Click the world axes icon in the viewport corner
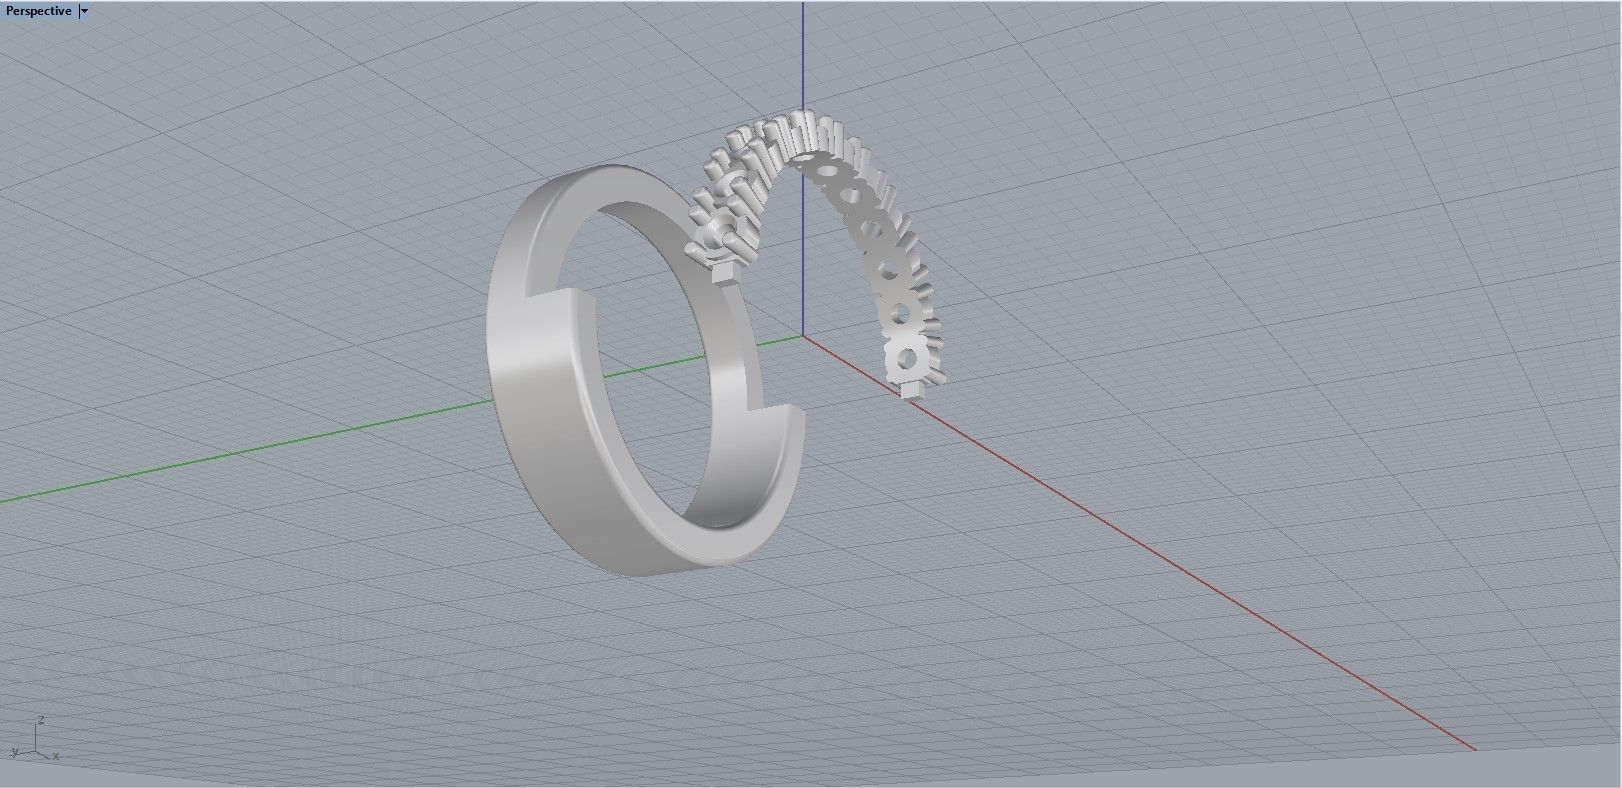The image size is (1622, 788). (x=35, y=738)
